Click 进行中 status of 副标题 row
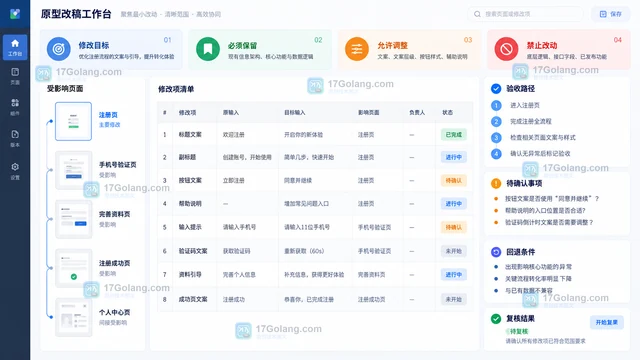Image resolution: width=640 pixels, height=360 pixels. (453, 157)
